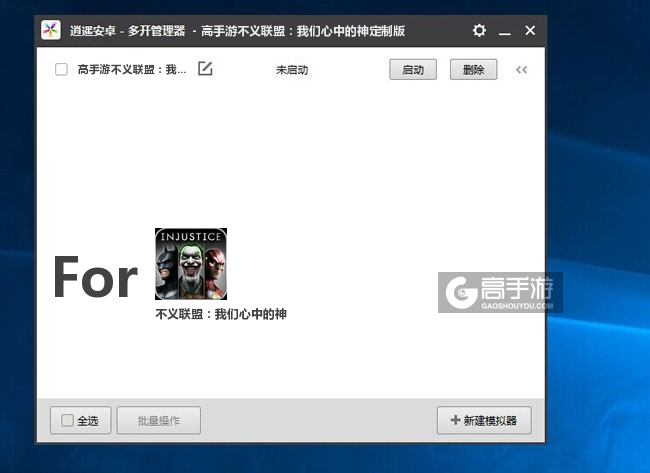Minimize the 多开管理器 window
The height and width of the screenshot is (473, 650).
pyautogui.click(x=505, y=31)
